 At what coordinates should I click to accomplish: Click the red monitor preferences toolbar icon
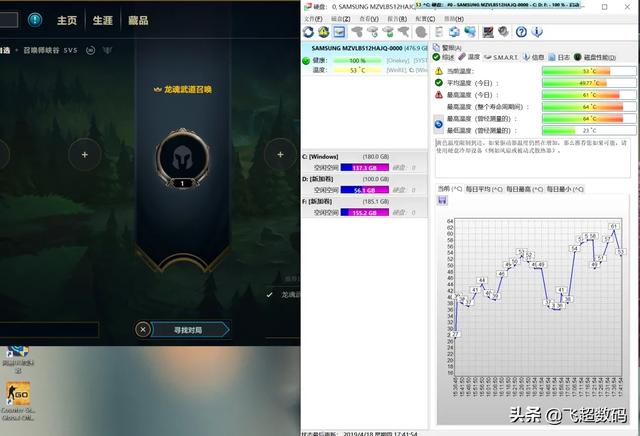click(488, 32)
